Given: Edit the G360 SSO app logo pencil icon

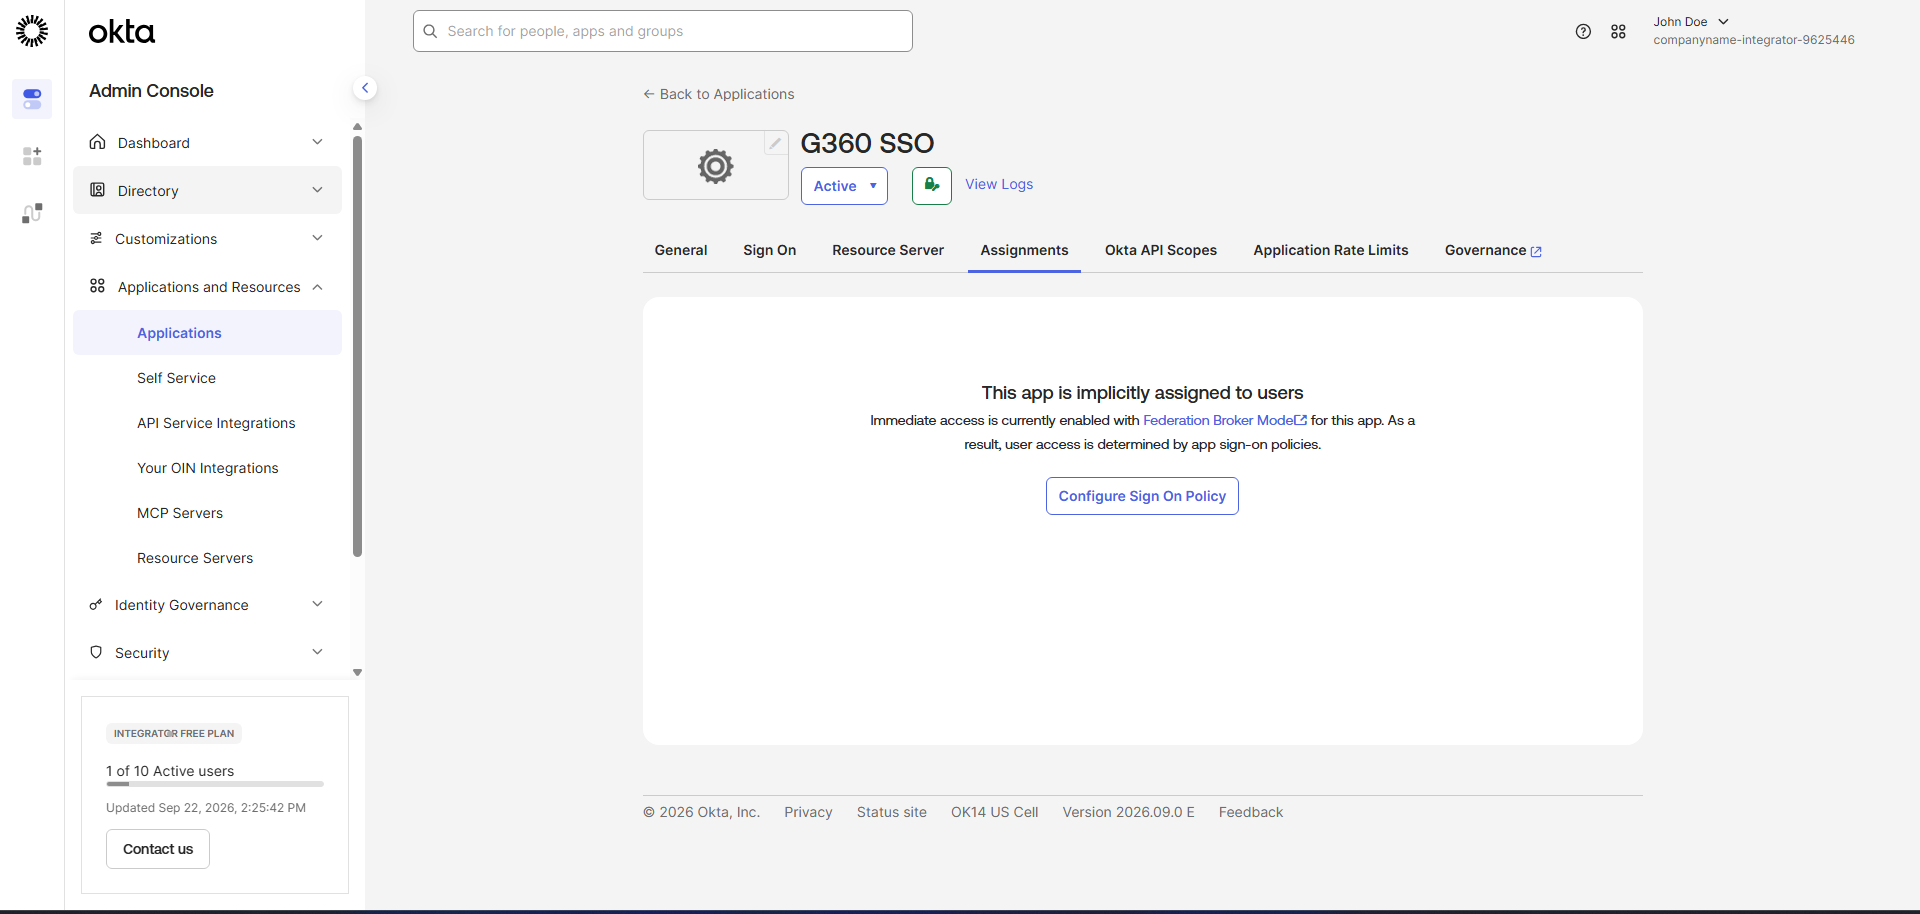Looking at the screenshot, I should [x=775, y=143].
